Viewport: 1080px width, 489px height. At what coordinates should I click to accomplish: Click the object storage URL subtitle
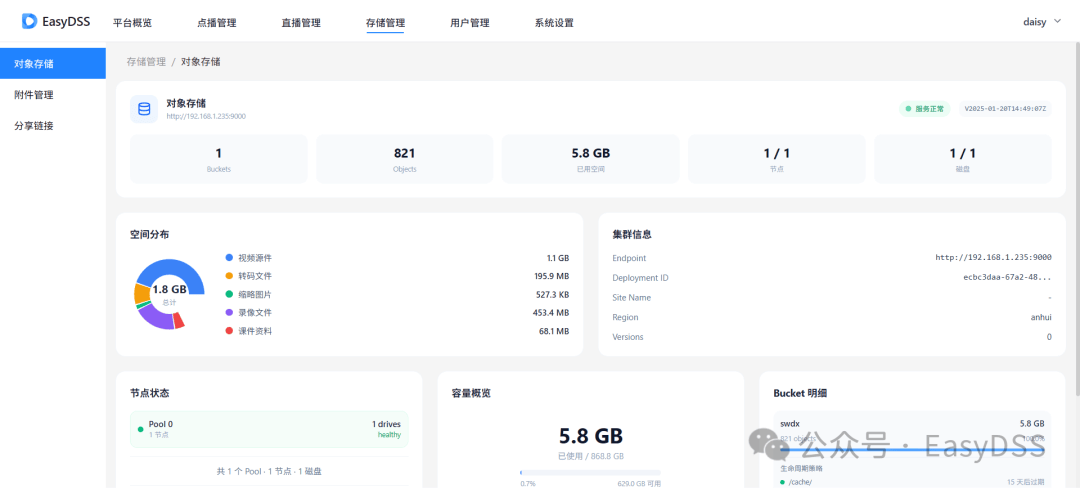(x=206, y=116)
